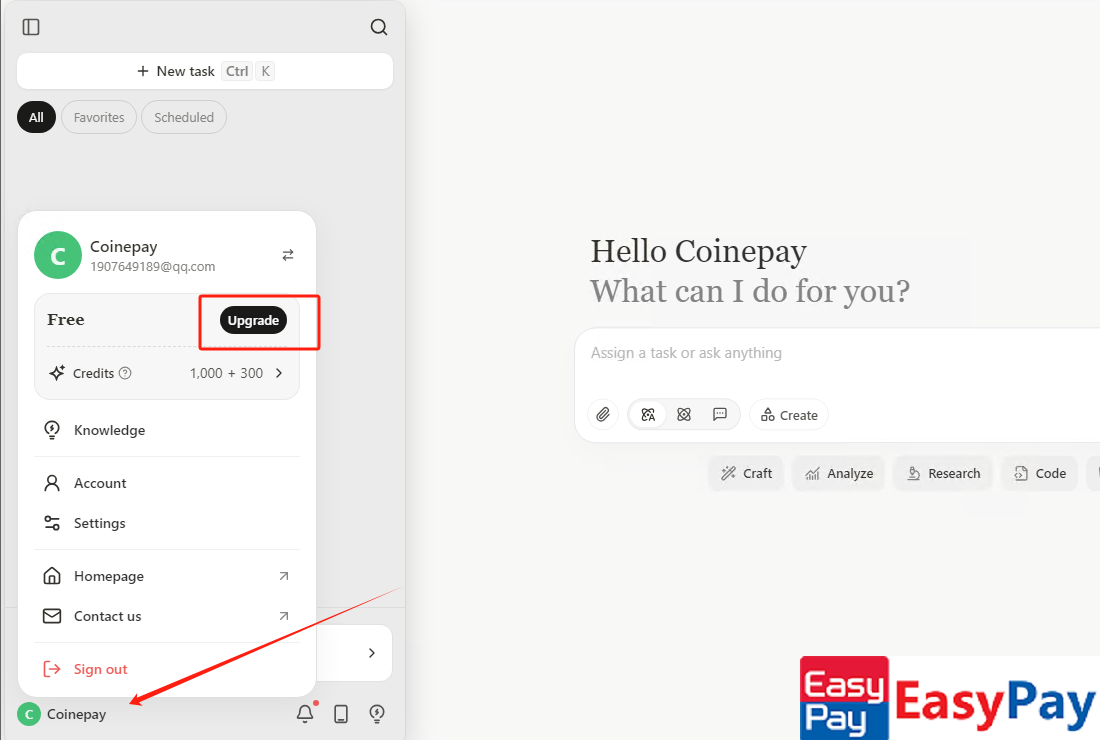Switch to the Scheduled tab

(x=184, y=117)
